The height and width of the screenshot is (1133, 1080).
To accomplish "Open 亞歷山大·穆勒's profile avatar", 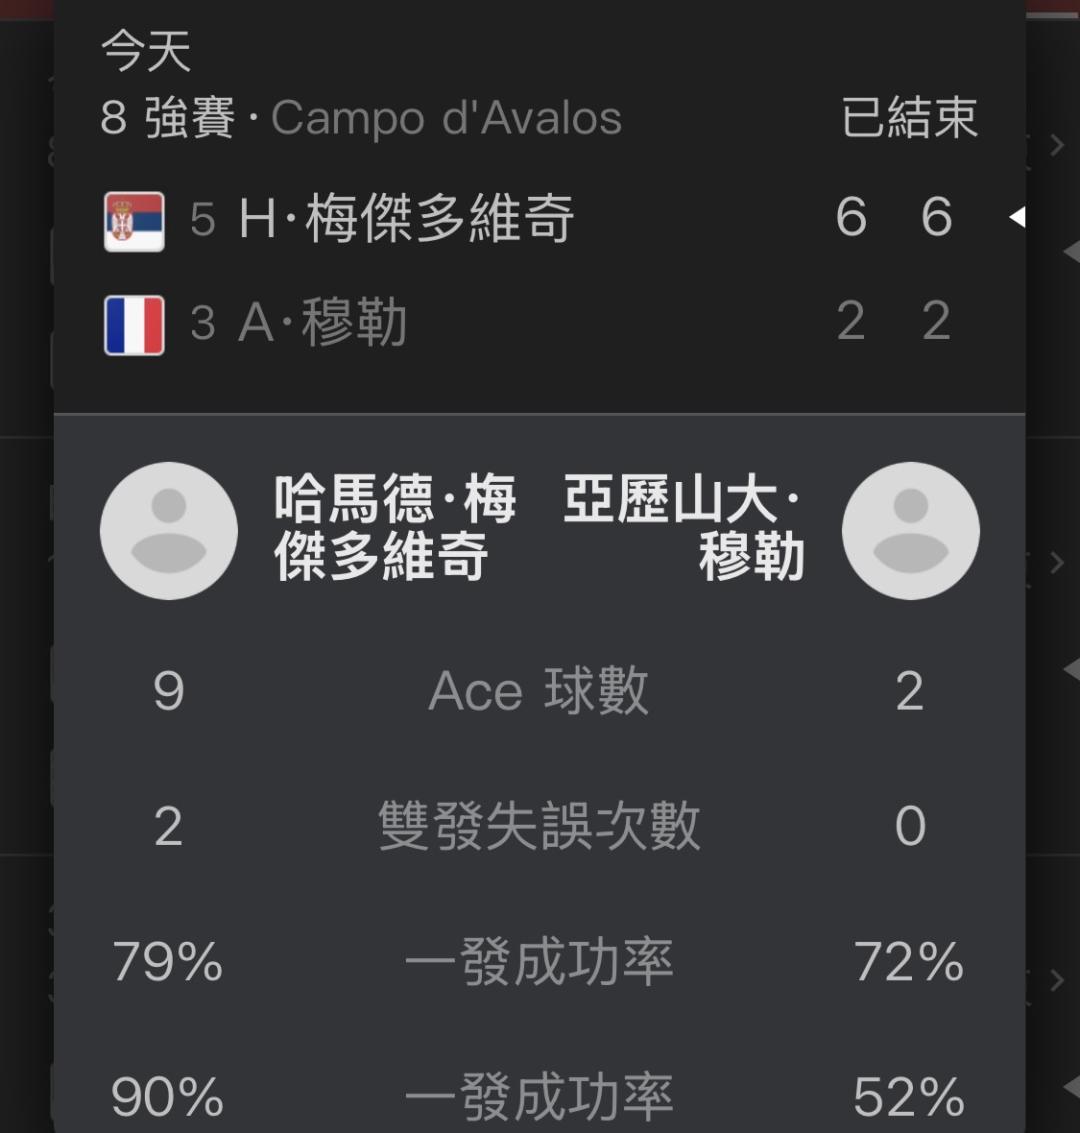I will pyautogui.click(x=910, y=531).
